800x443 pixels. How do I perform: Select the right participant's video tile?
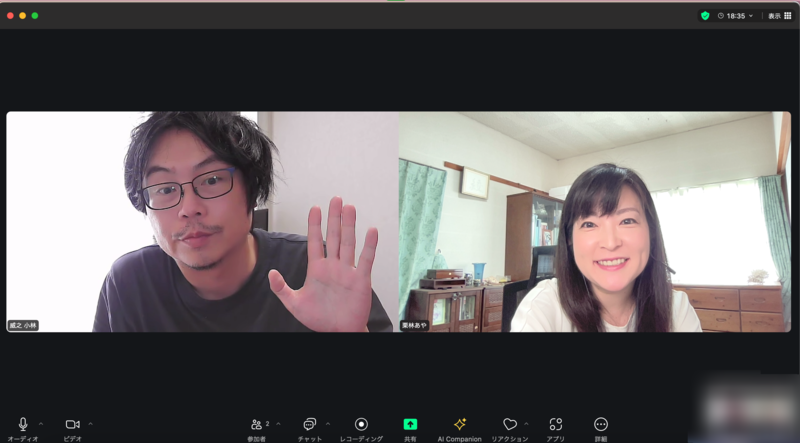point(596,221)
